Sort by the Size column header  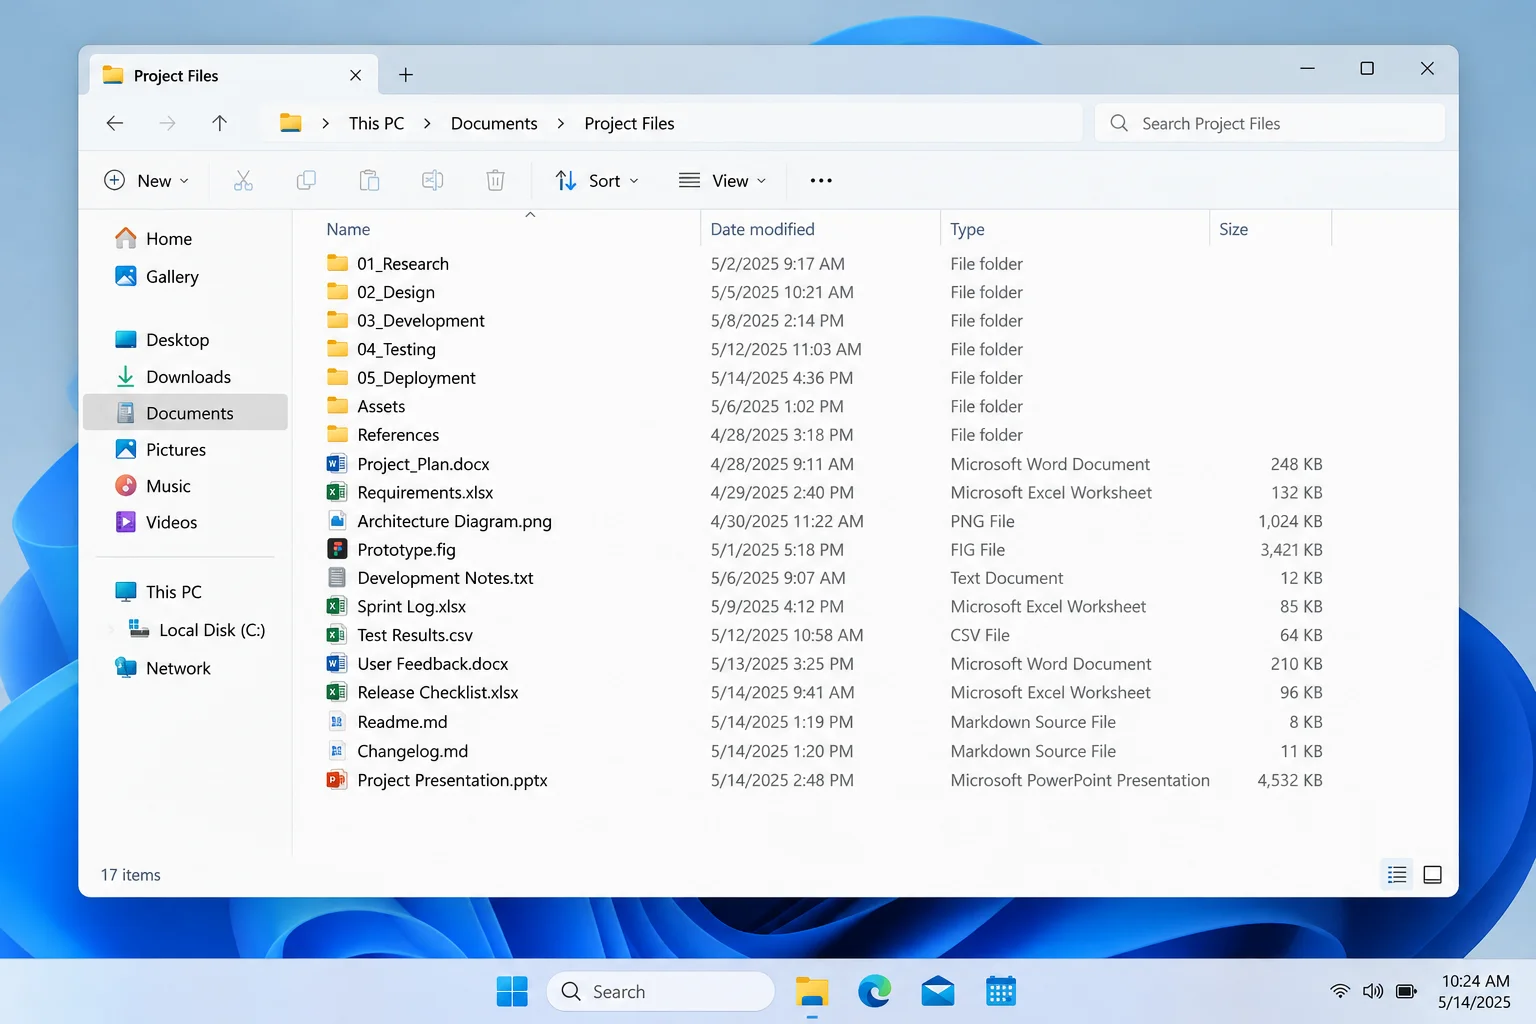pyautogui.click(x=1233, y=229)
